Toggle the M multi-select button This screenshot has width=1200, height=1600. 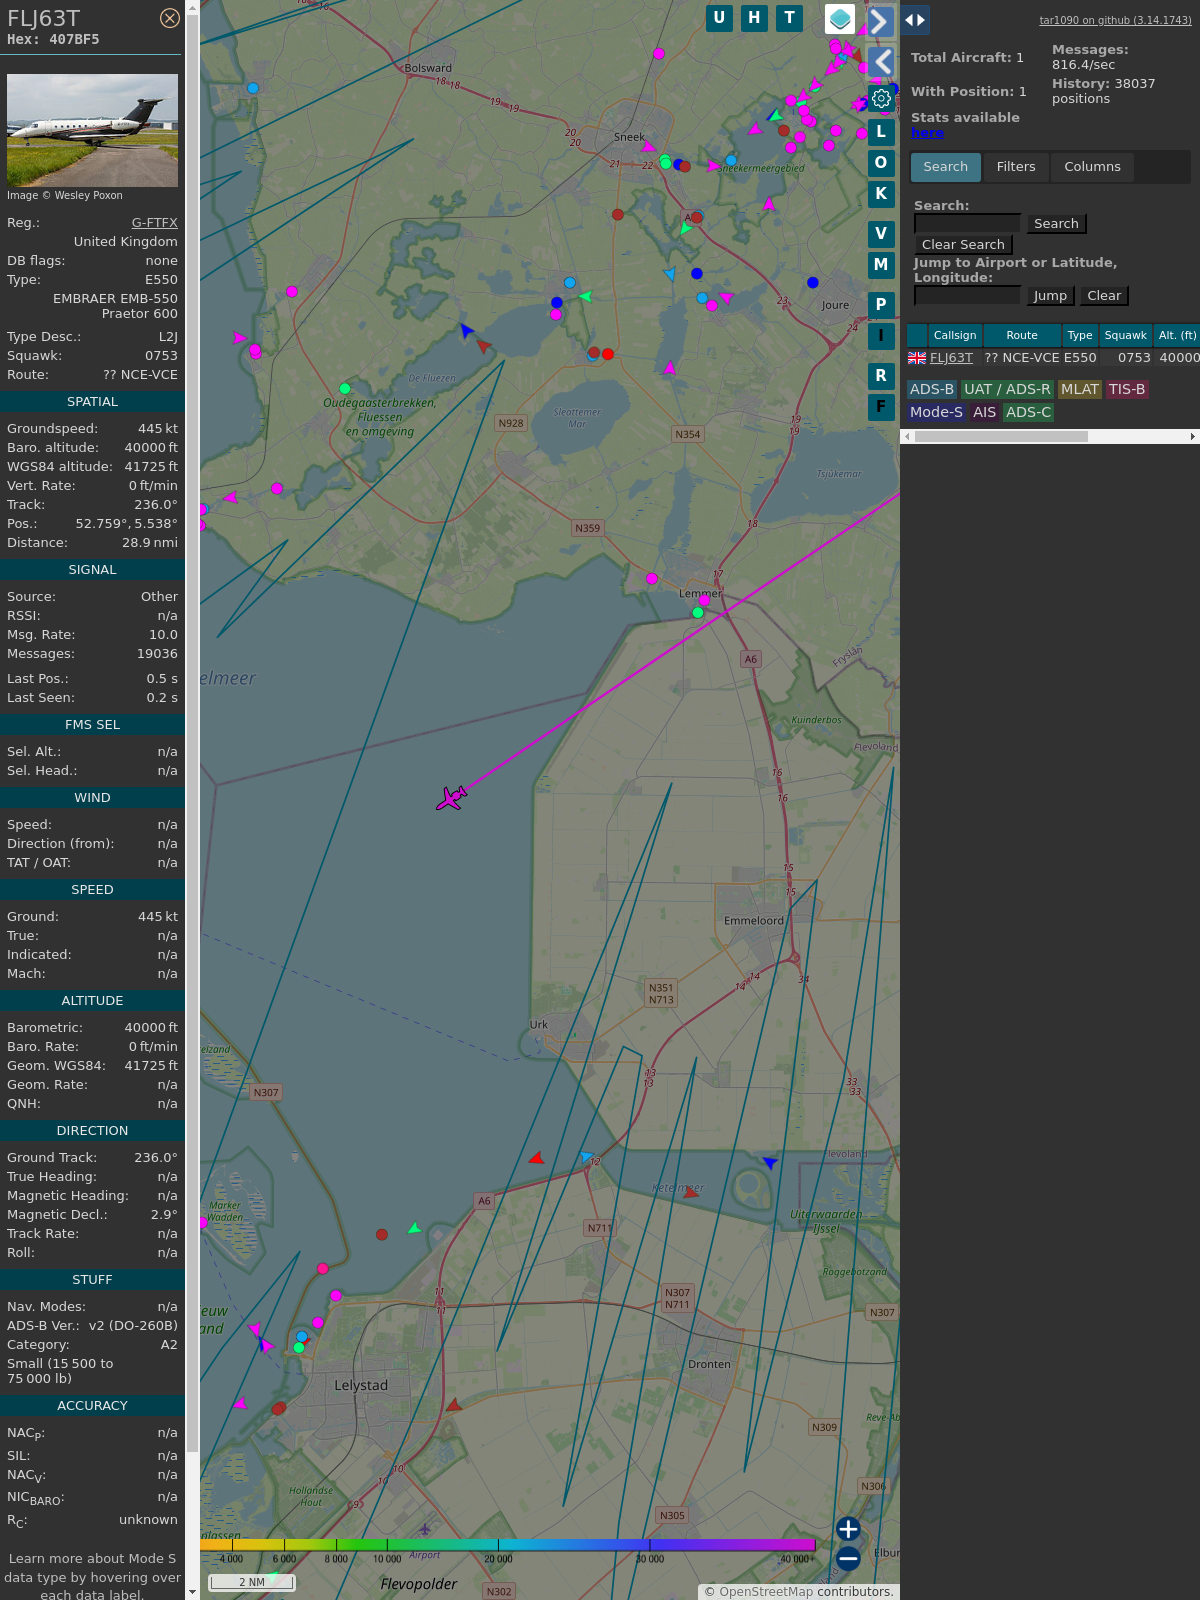(881, 265)
